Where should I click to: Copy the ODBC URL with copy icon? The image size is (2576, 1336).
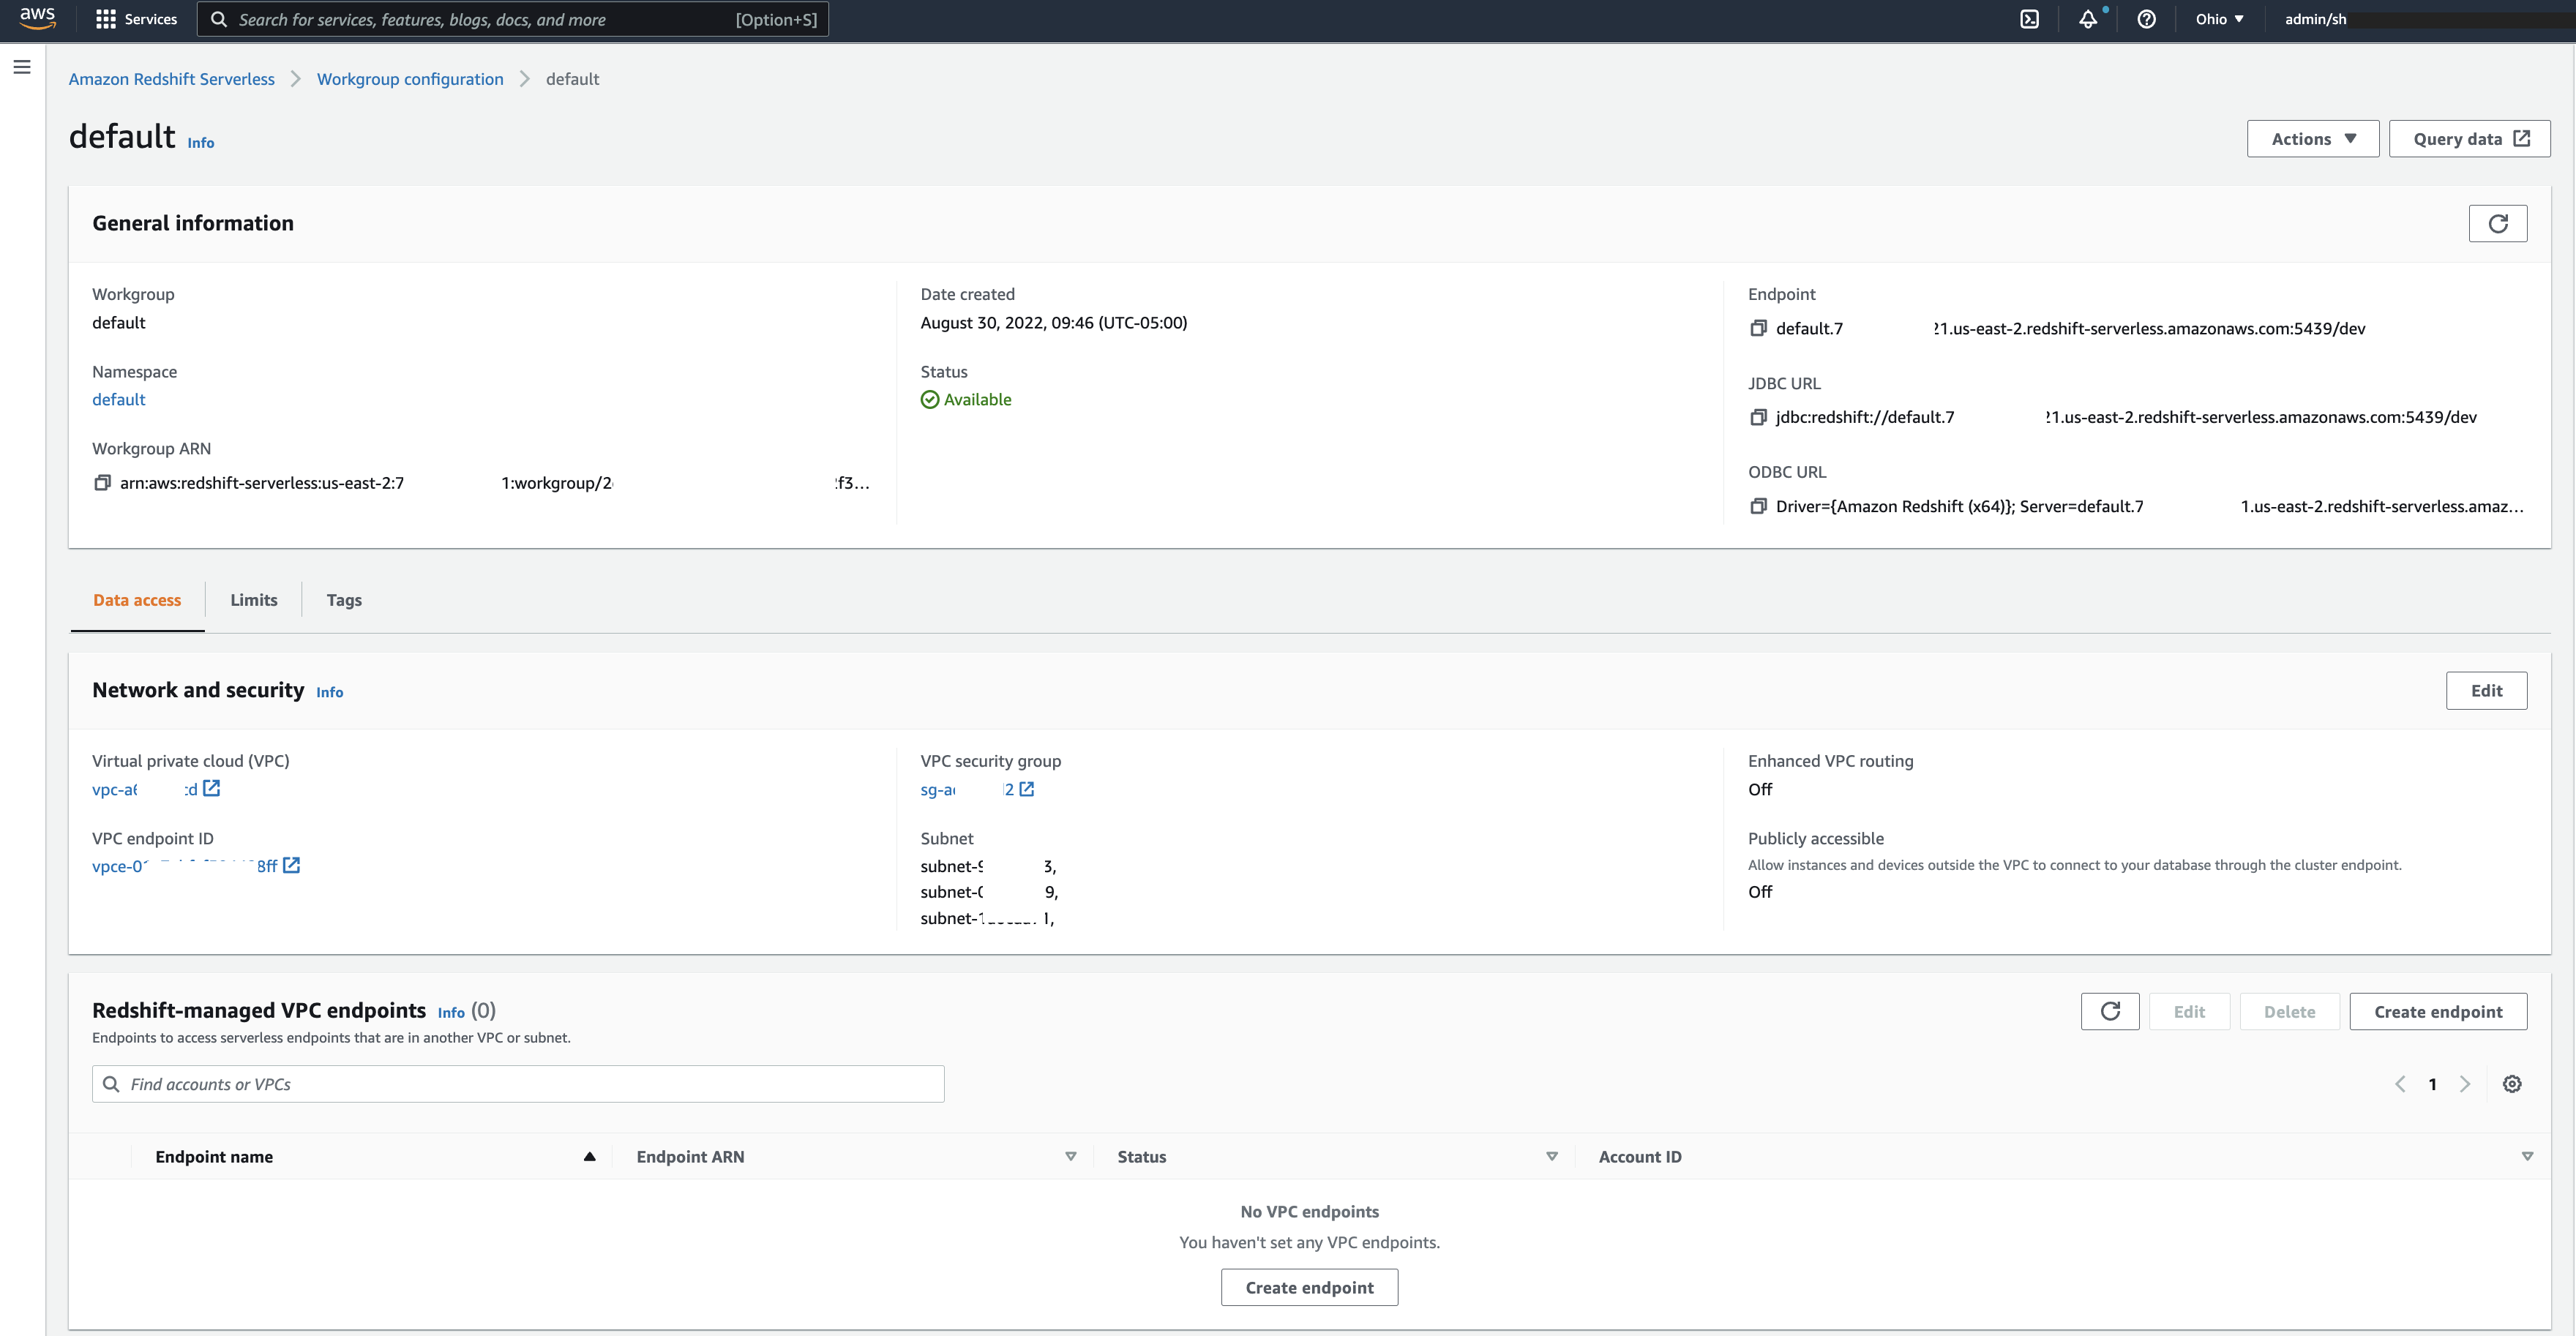[x=1758, y=506]
